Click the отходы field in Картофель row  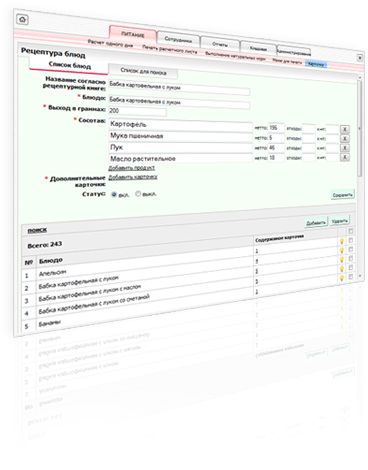[308, 129]
